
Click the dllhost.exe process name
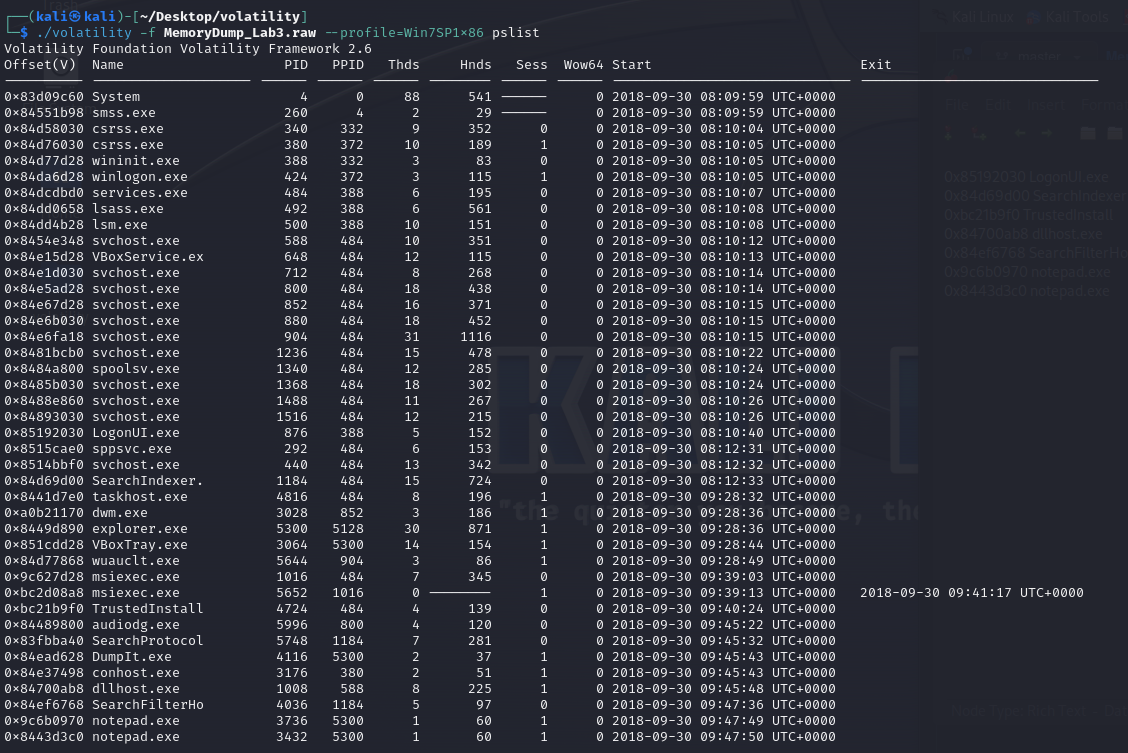pyautogui.click(x=136, y=688)
